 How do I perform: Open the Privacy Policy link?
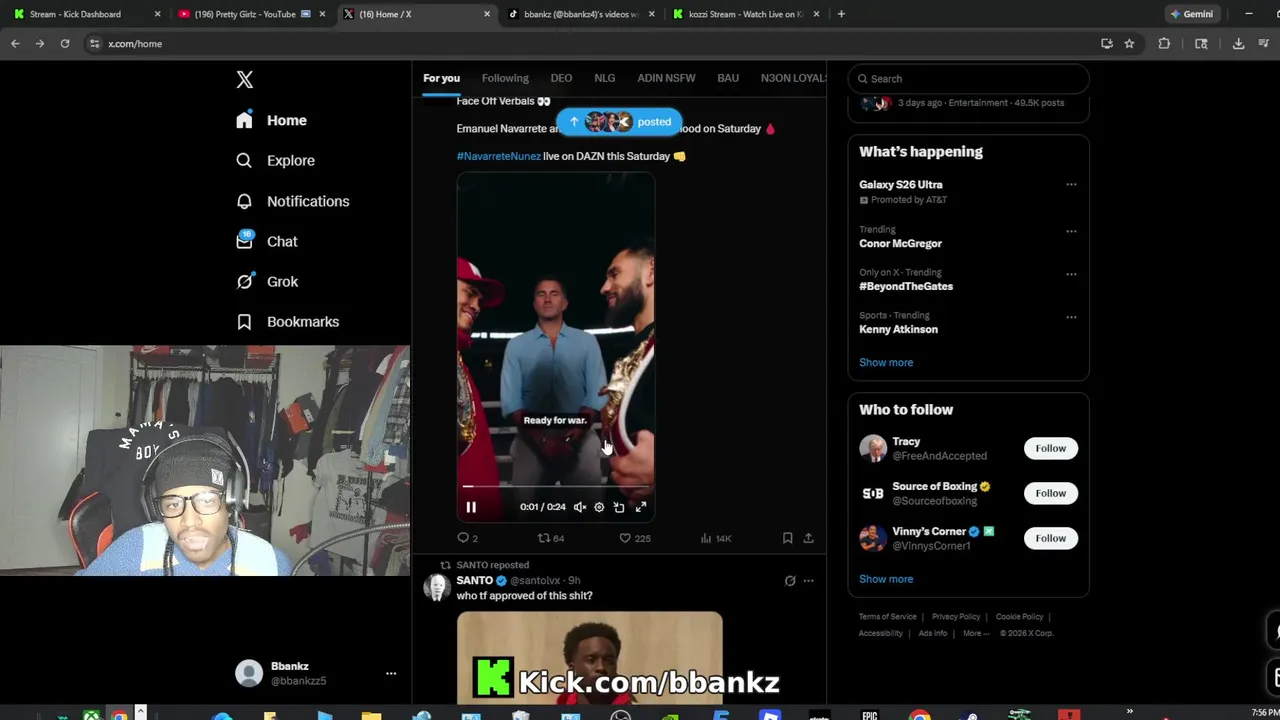956,617
